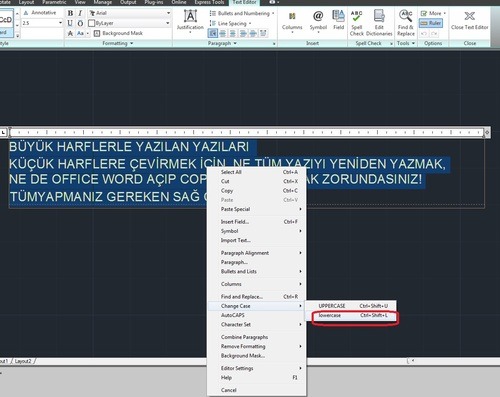Open Columns tool in Insert panel
This screenshot has height=397, width=500.
click(292, 21)
